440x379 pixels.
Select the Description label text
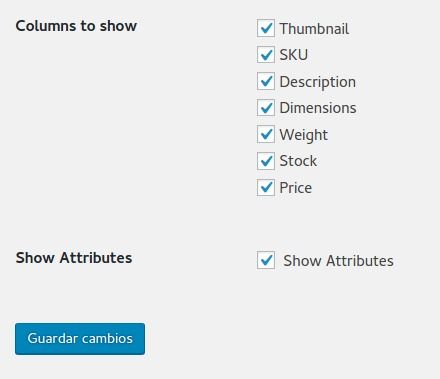[x=318, y=82]
